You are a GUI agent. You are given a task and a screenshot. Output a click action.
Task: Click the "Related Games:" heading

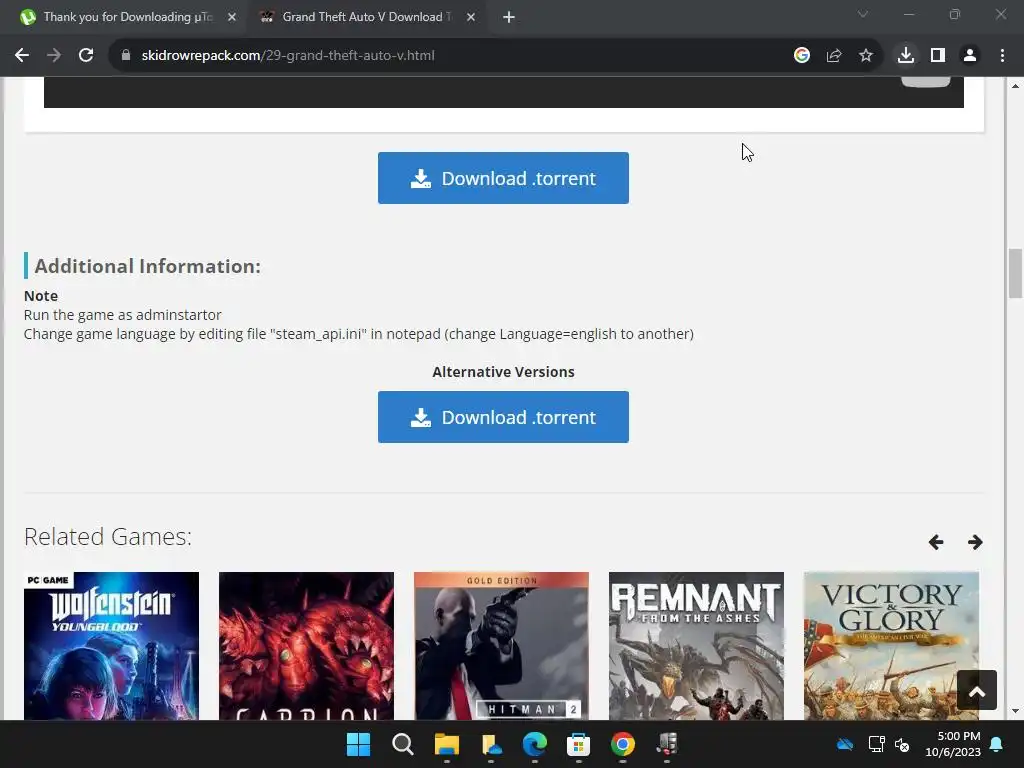coord(108,537)
